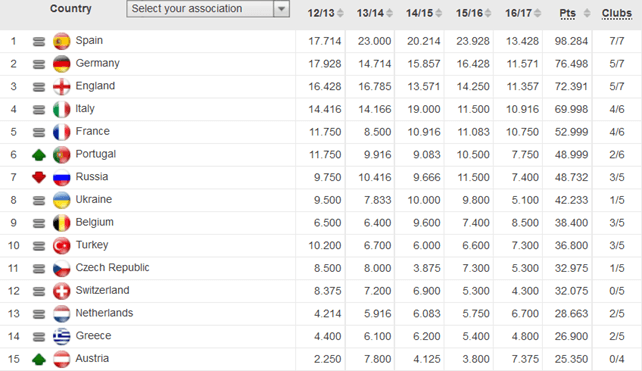
Task: Click the England flag icon
Action: 61,86
